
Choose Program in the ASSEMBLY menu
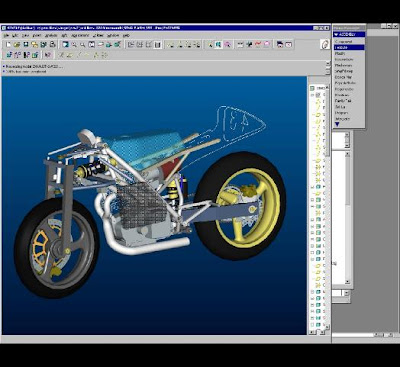342,113
